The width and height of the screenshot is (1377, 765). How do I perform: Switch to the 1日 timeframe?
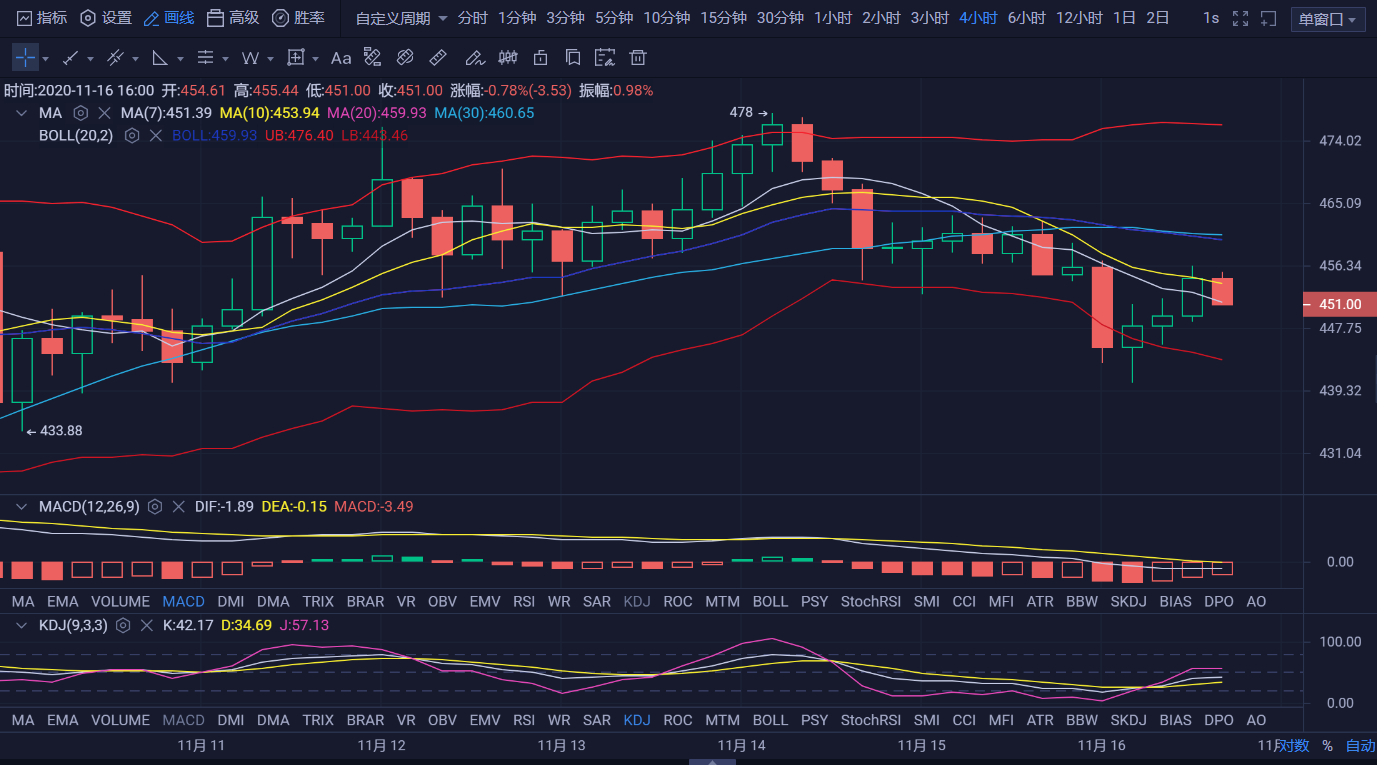pyautogui.click(x=1123, y=18)
